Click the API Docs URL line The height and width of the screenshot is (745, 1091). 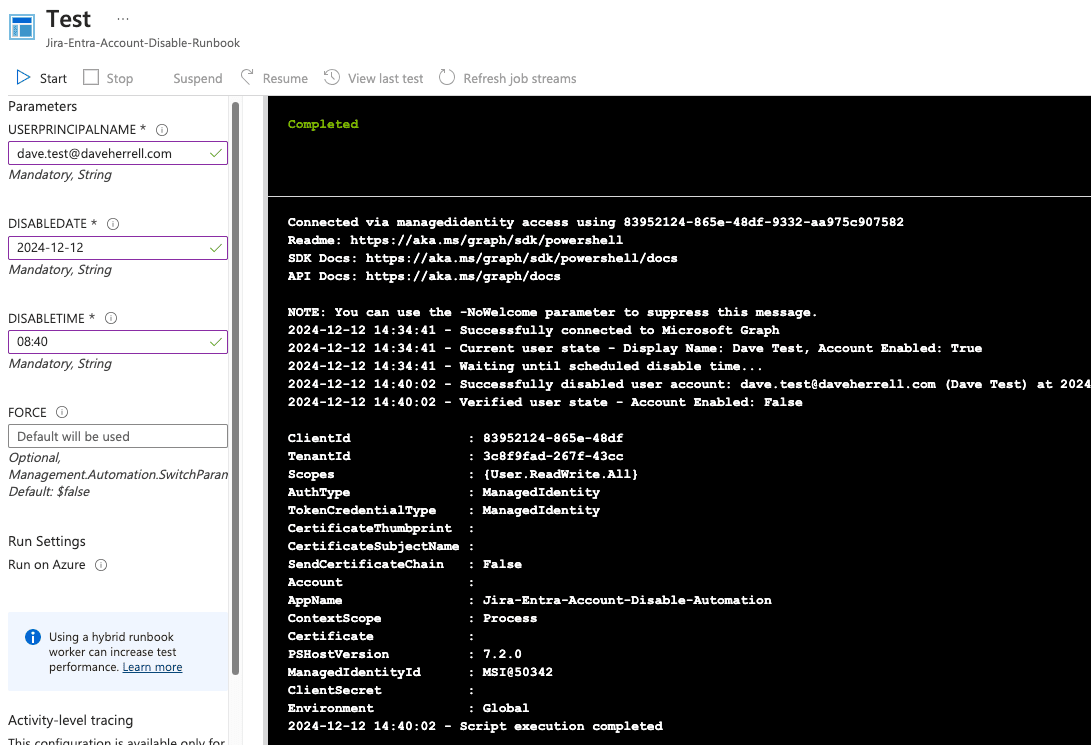point(424,276)
